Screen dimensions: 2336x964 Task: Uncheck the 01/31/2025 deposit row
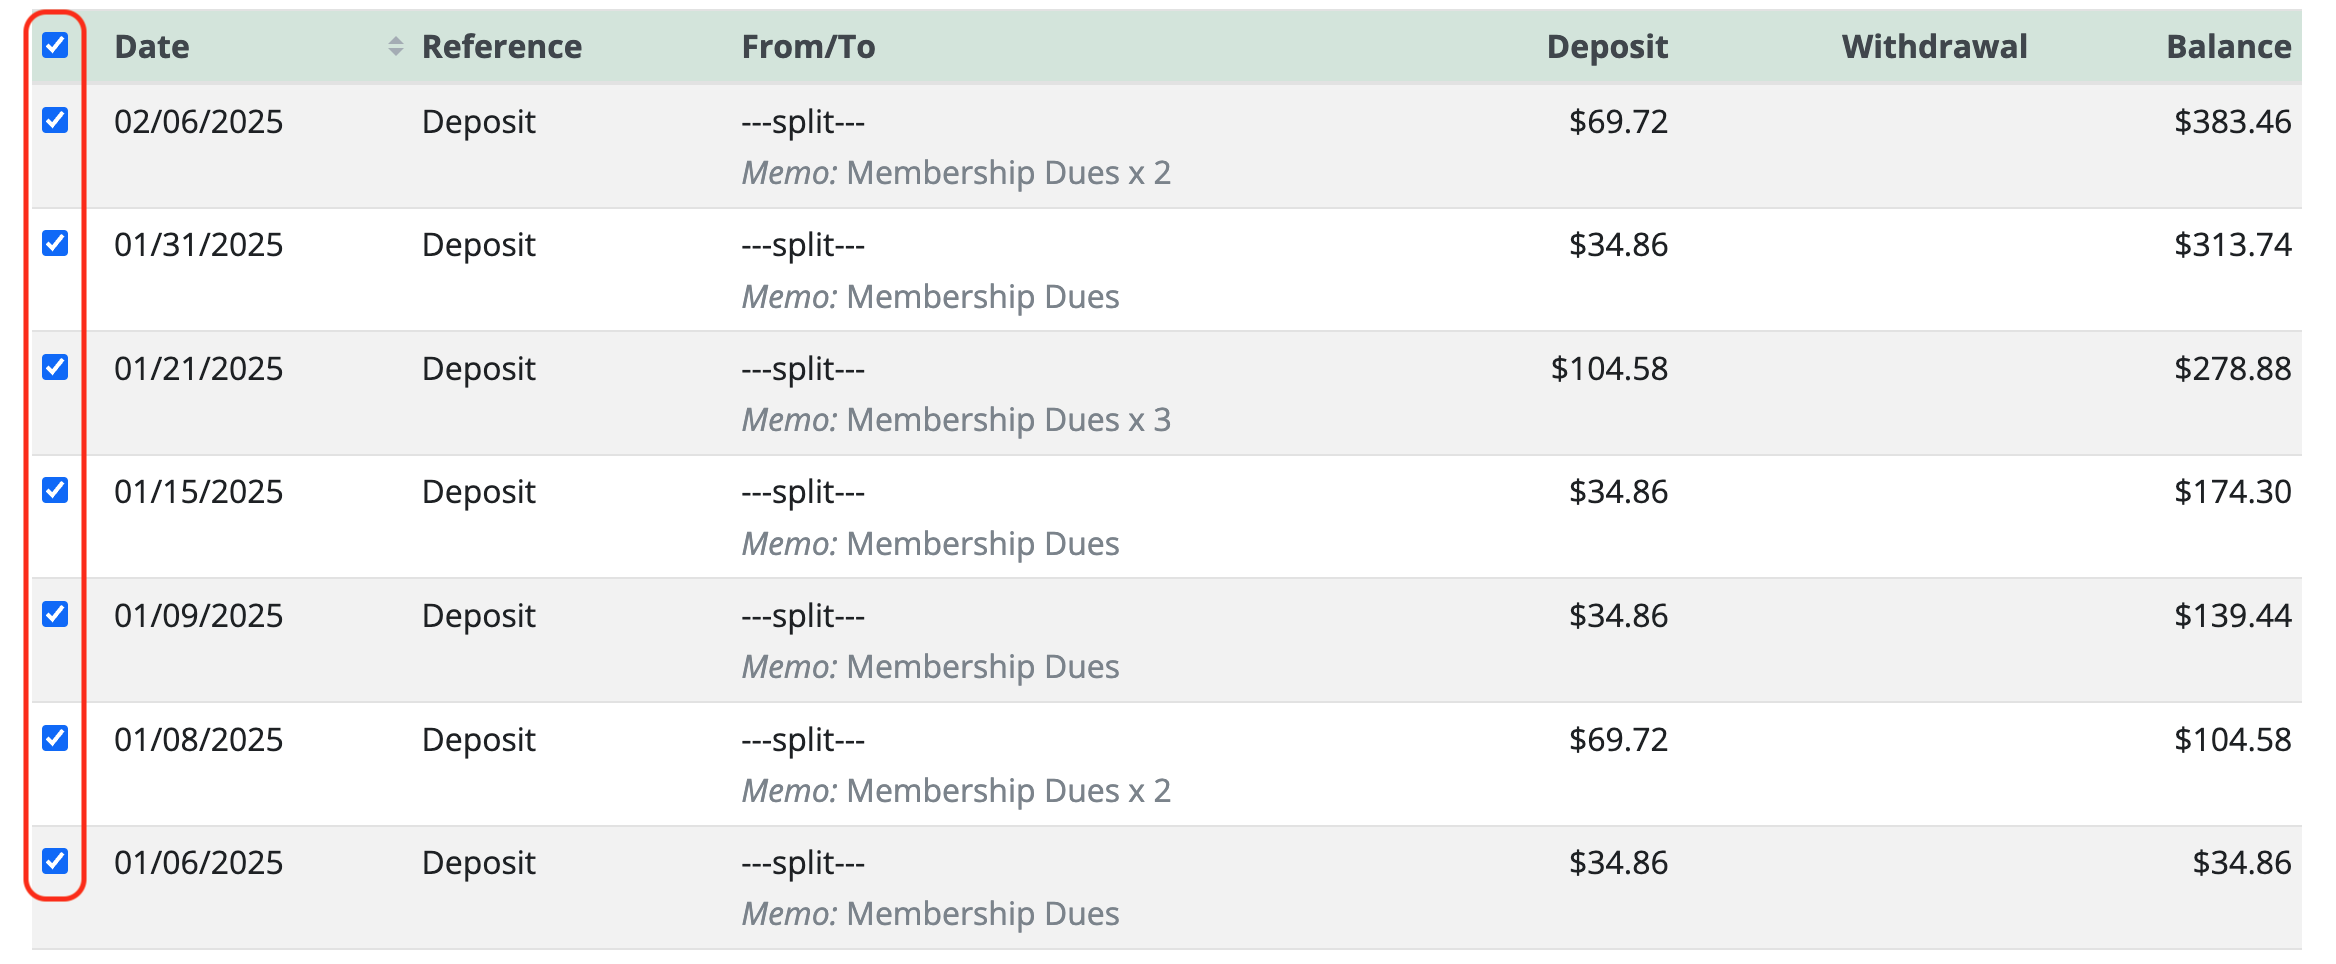coord(55,243)
